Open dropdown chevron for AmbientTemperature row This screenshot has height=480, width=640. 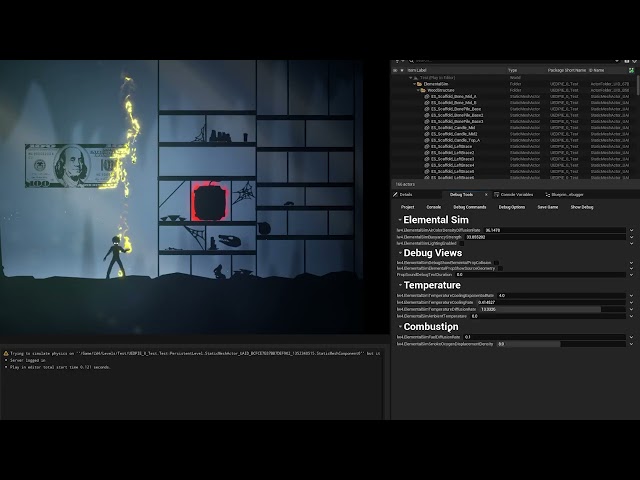[x=632, y=316]
